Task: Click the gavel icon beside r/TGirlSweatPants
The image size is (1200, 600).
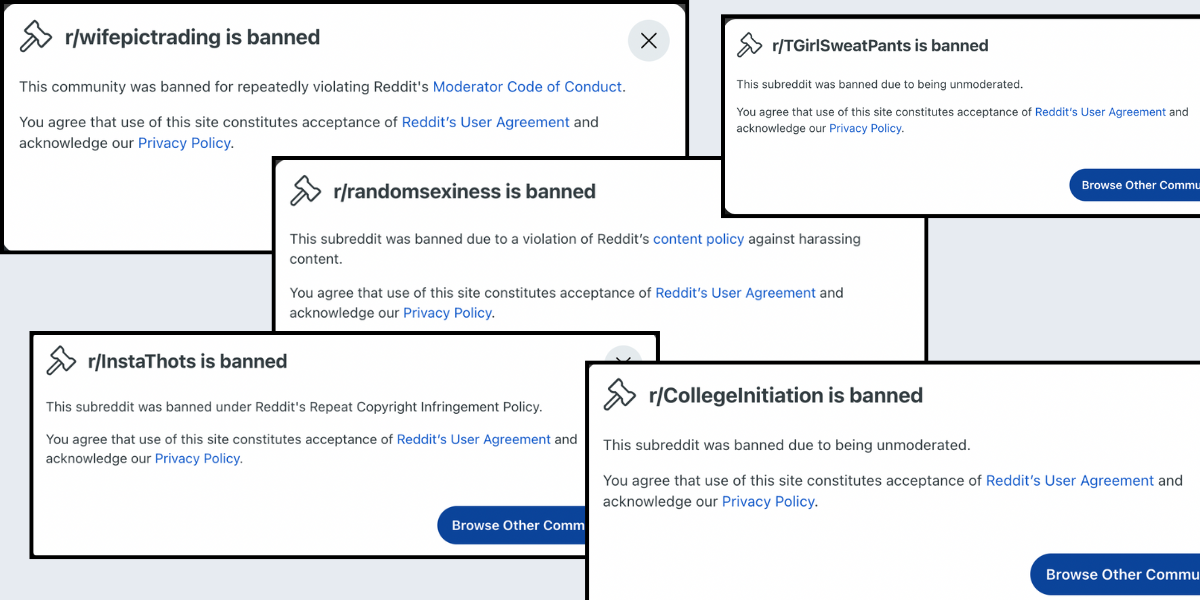Action: tap(749, 45)
